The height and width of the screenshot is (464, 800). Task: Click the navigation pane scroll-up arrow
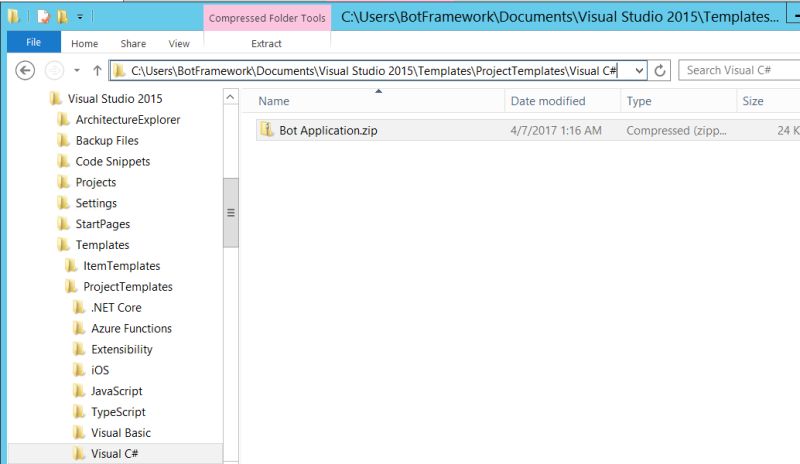click(231, 97)
